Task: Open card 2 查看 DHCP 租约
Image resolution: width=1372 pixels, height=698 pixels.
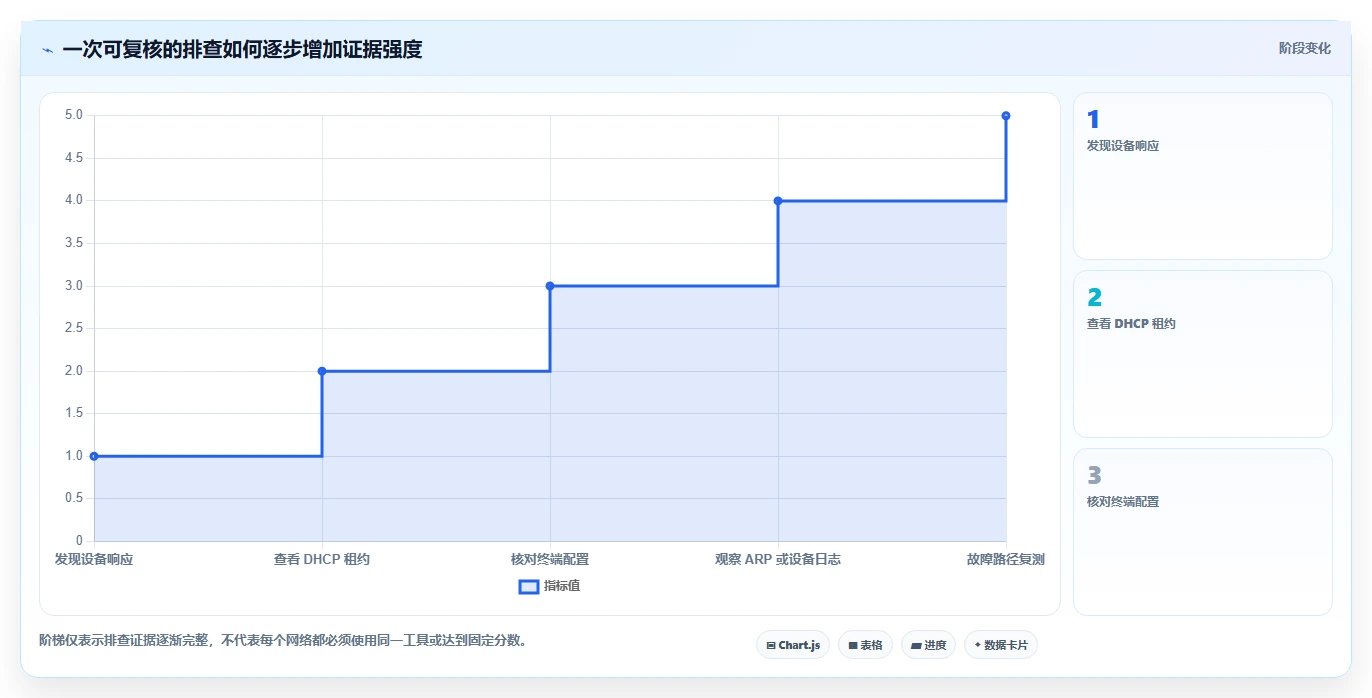Action: coord(1203,354)
